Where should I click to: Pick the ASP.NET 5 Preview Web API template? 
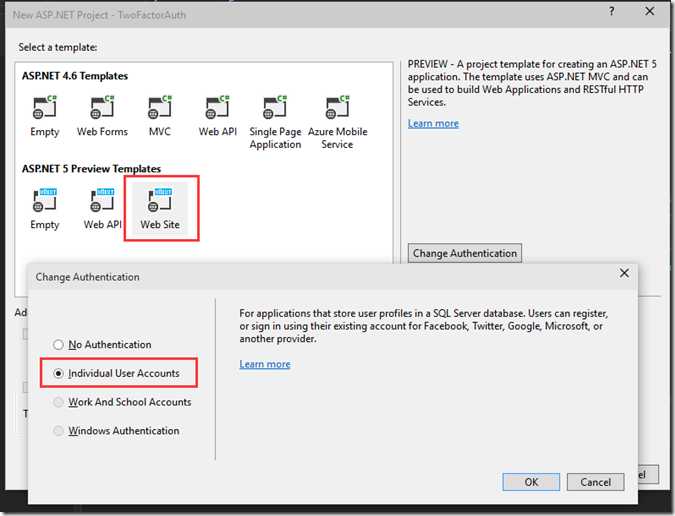click(102, 208)
